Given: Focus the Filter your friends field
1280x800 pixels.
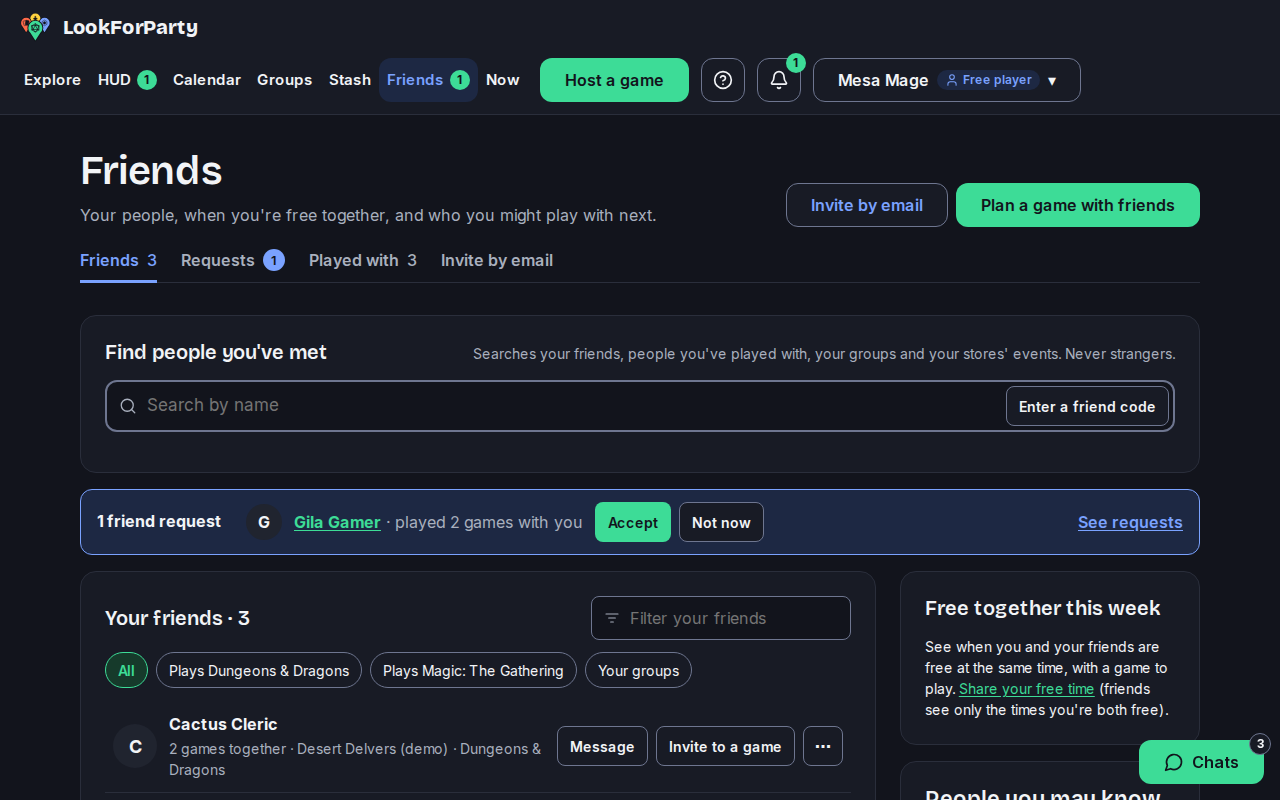Looking at the screenshot, I should pyautogui.click(x=721, y=618).
